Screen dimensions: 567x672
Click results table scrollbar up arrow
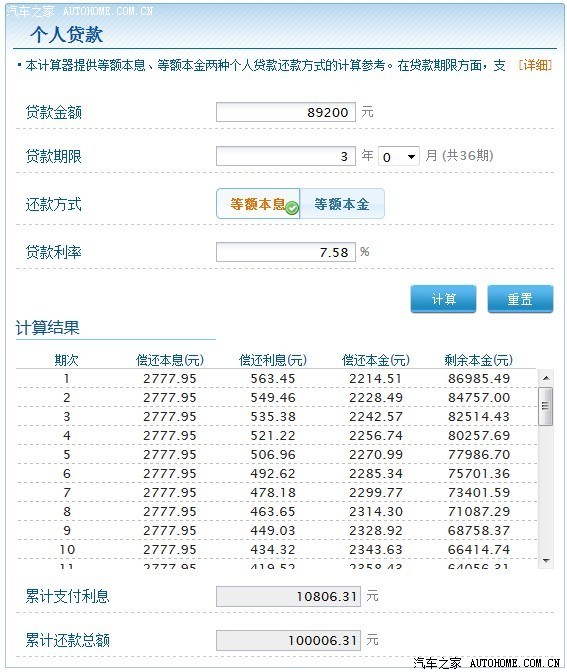point(546,378)
